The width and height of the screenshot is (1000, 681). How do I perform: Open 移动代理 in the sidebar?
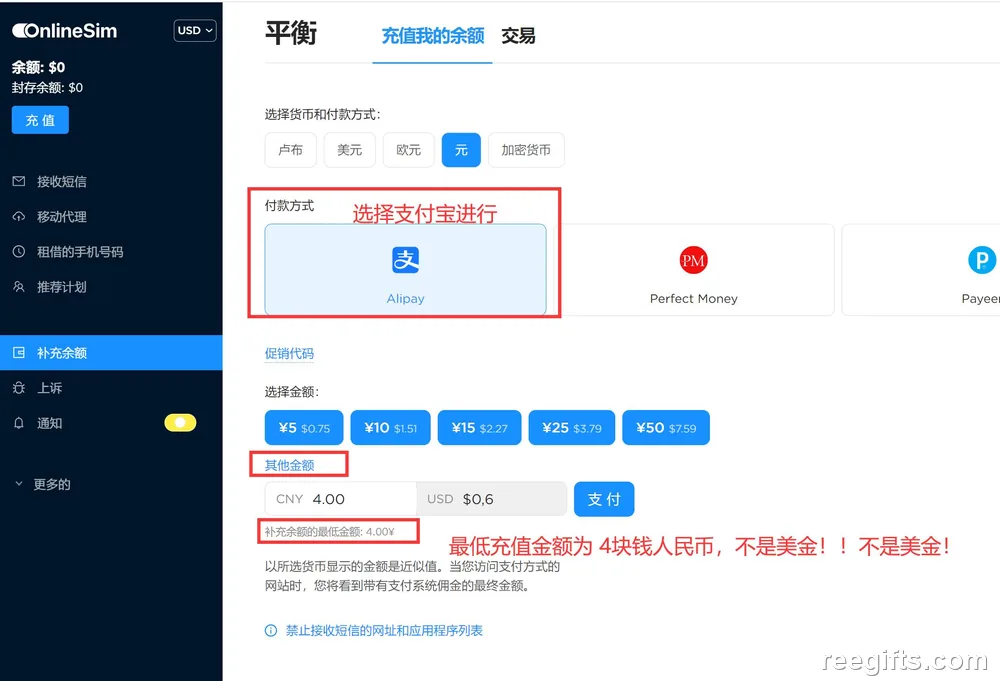pos(61,217)
